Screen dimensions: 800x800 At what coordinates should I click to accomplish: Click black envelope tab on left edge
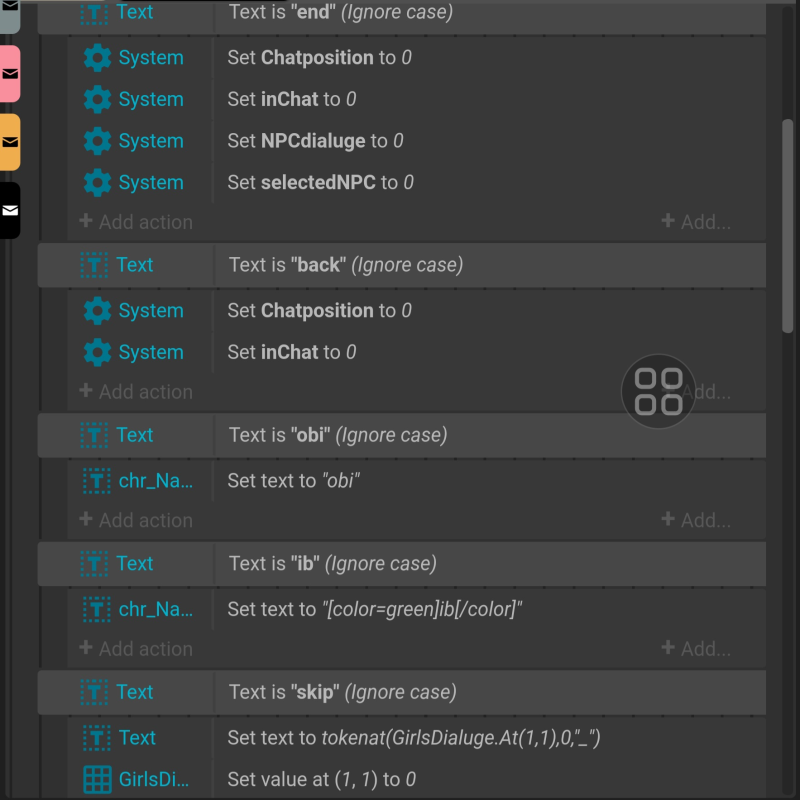10,210
